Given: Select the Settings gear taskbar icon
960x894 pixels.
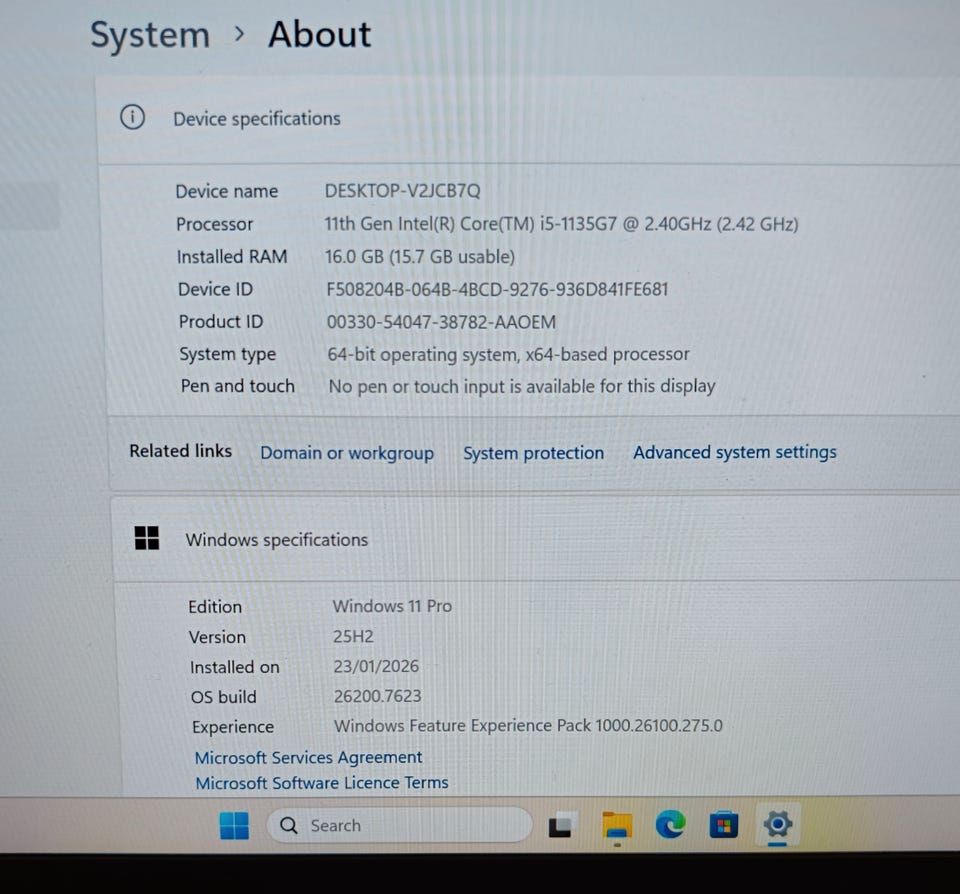Looking at the screenshot, I should coord(778,824).
